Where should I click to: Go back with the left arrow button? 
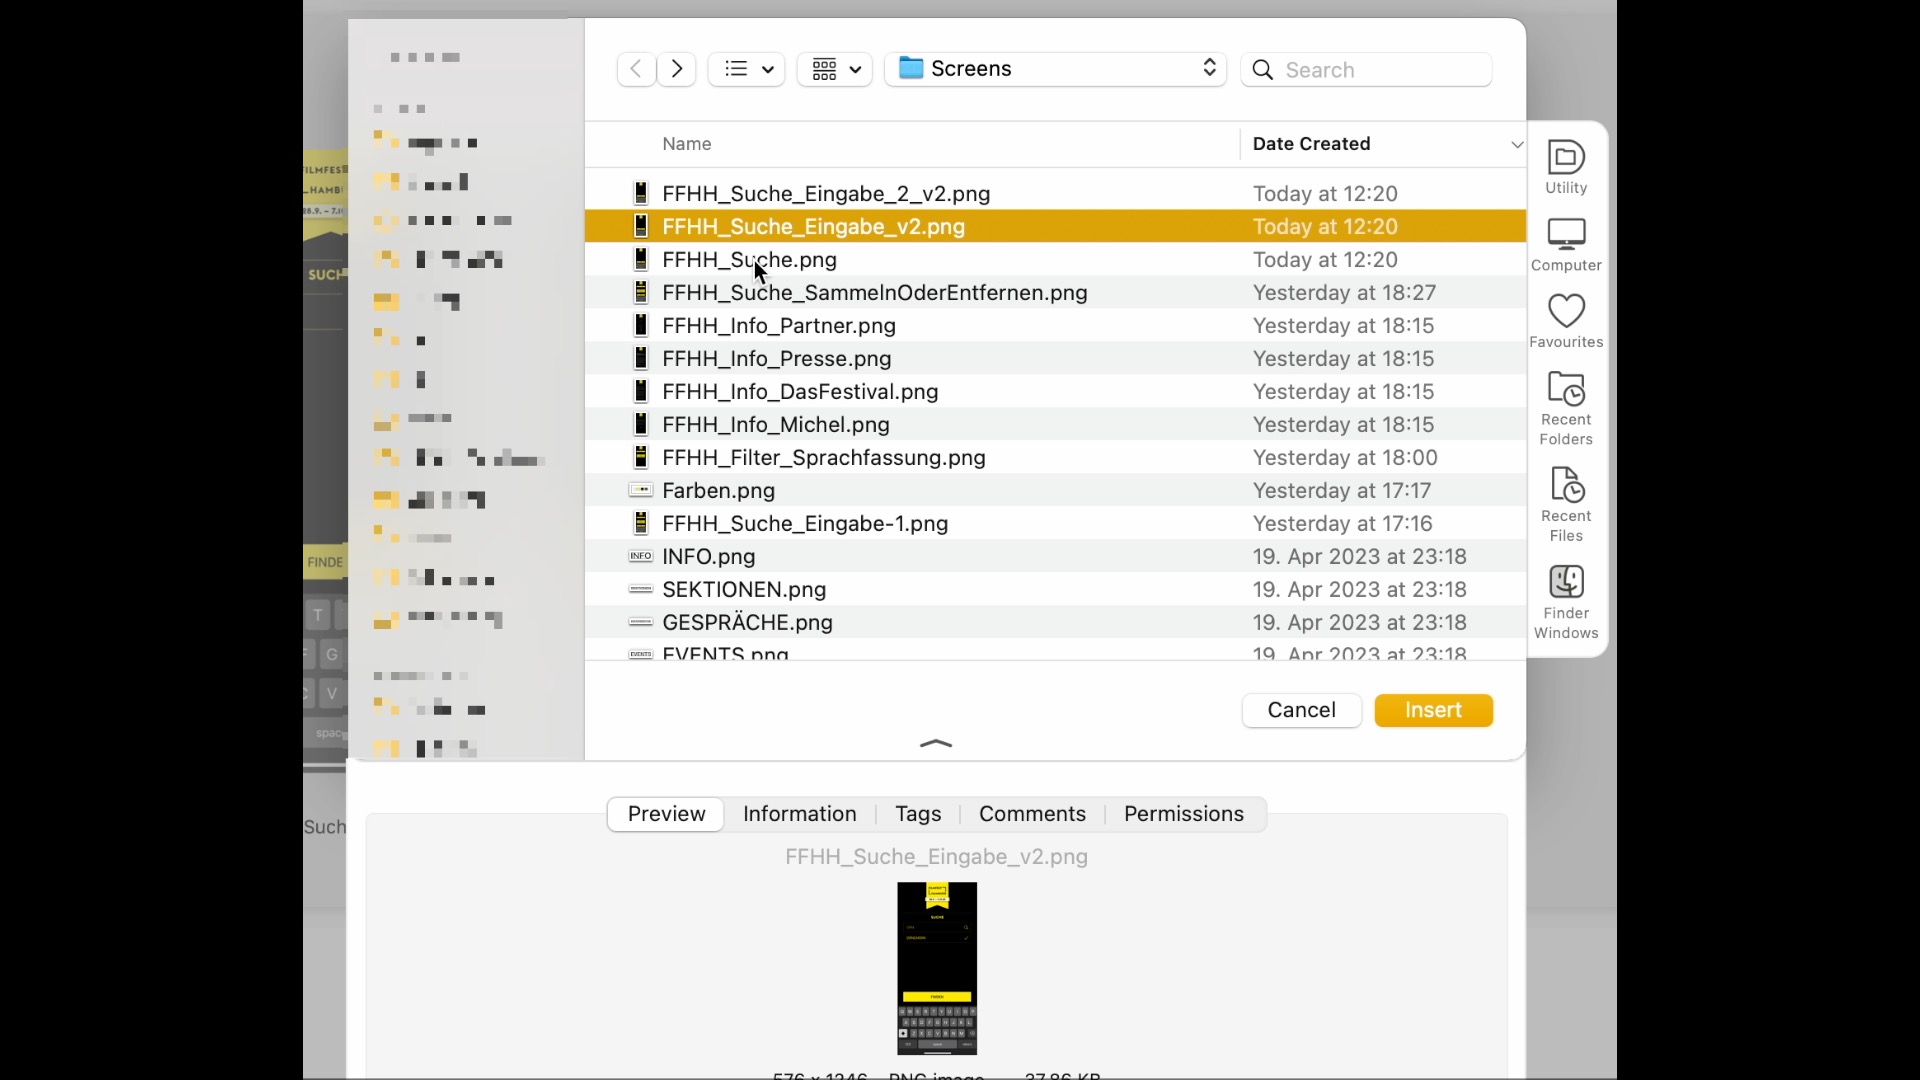point(636,69)
